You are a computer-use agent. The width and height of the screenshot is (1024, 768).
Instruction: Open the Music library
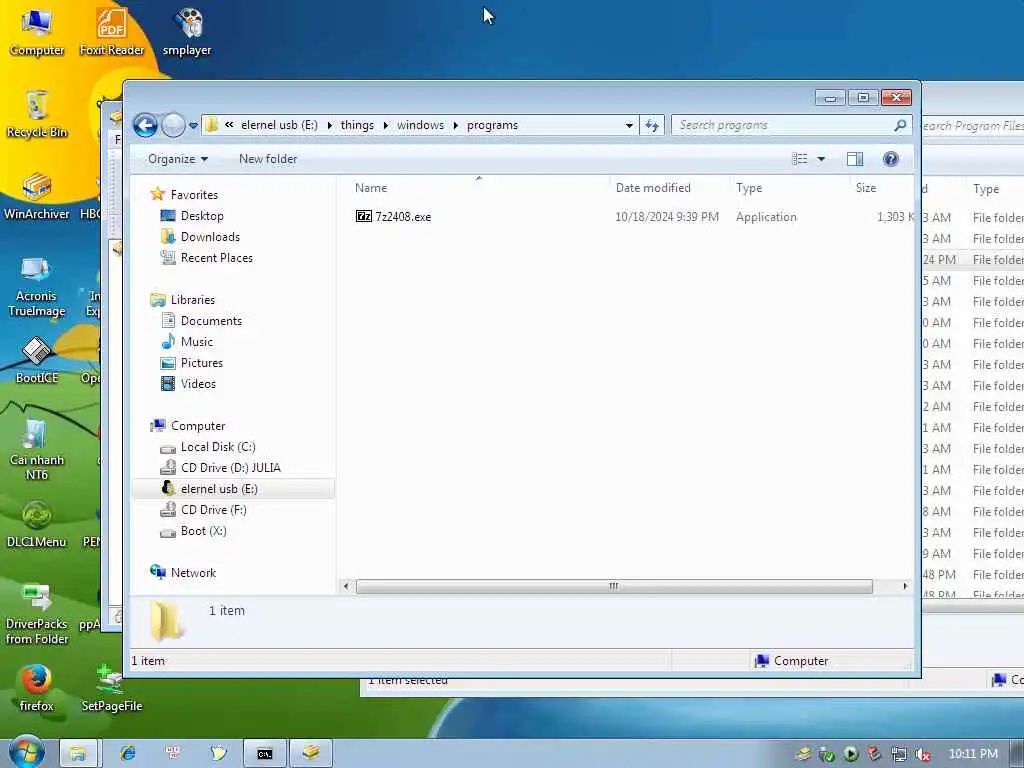point(197,342)
